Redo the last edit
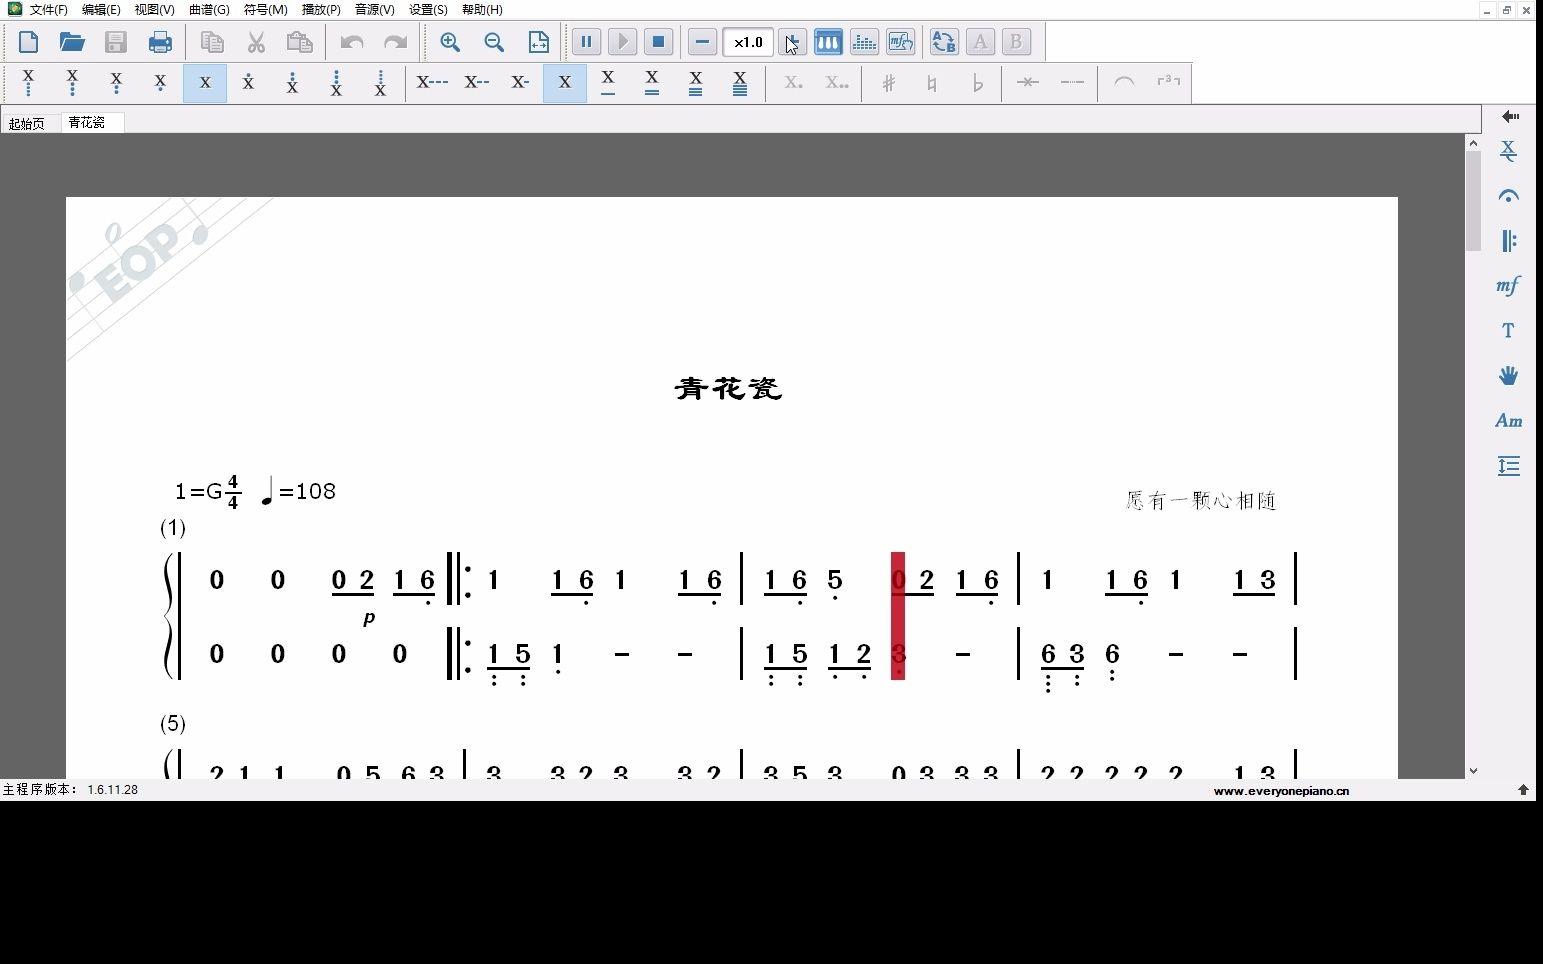The image size is (1543, 964). (396, 42)
